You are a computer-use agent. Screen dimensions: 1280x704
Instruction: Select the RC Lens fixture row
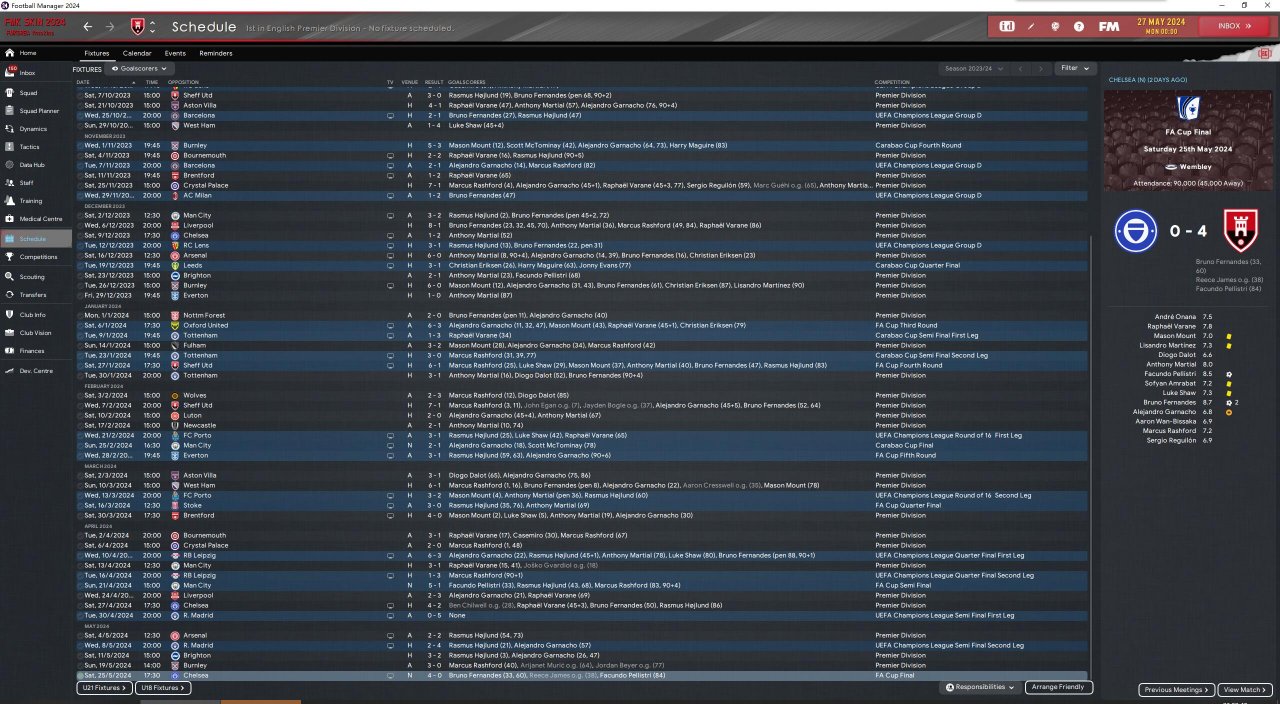tap(582, 245)
